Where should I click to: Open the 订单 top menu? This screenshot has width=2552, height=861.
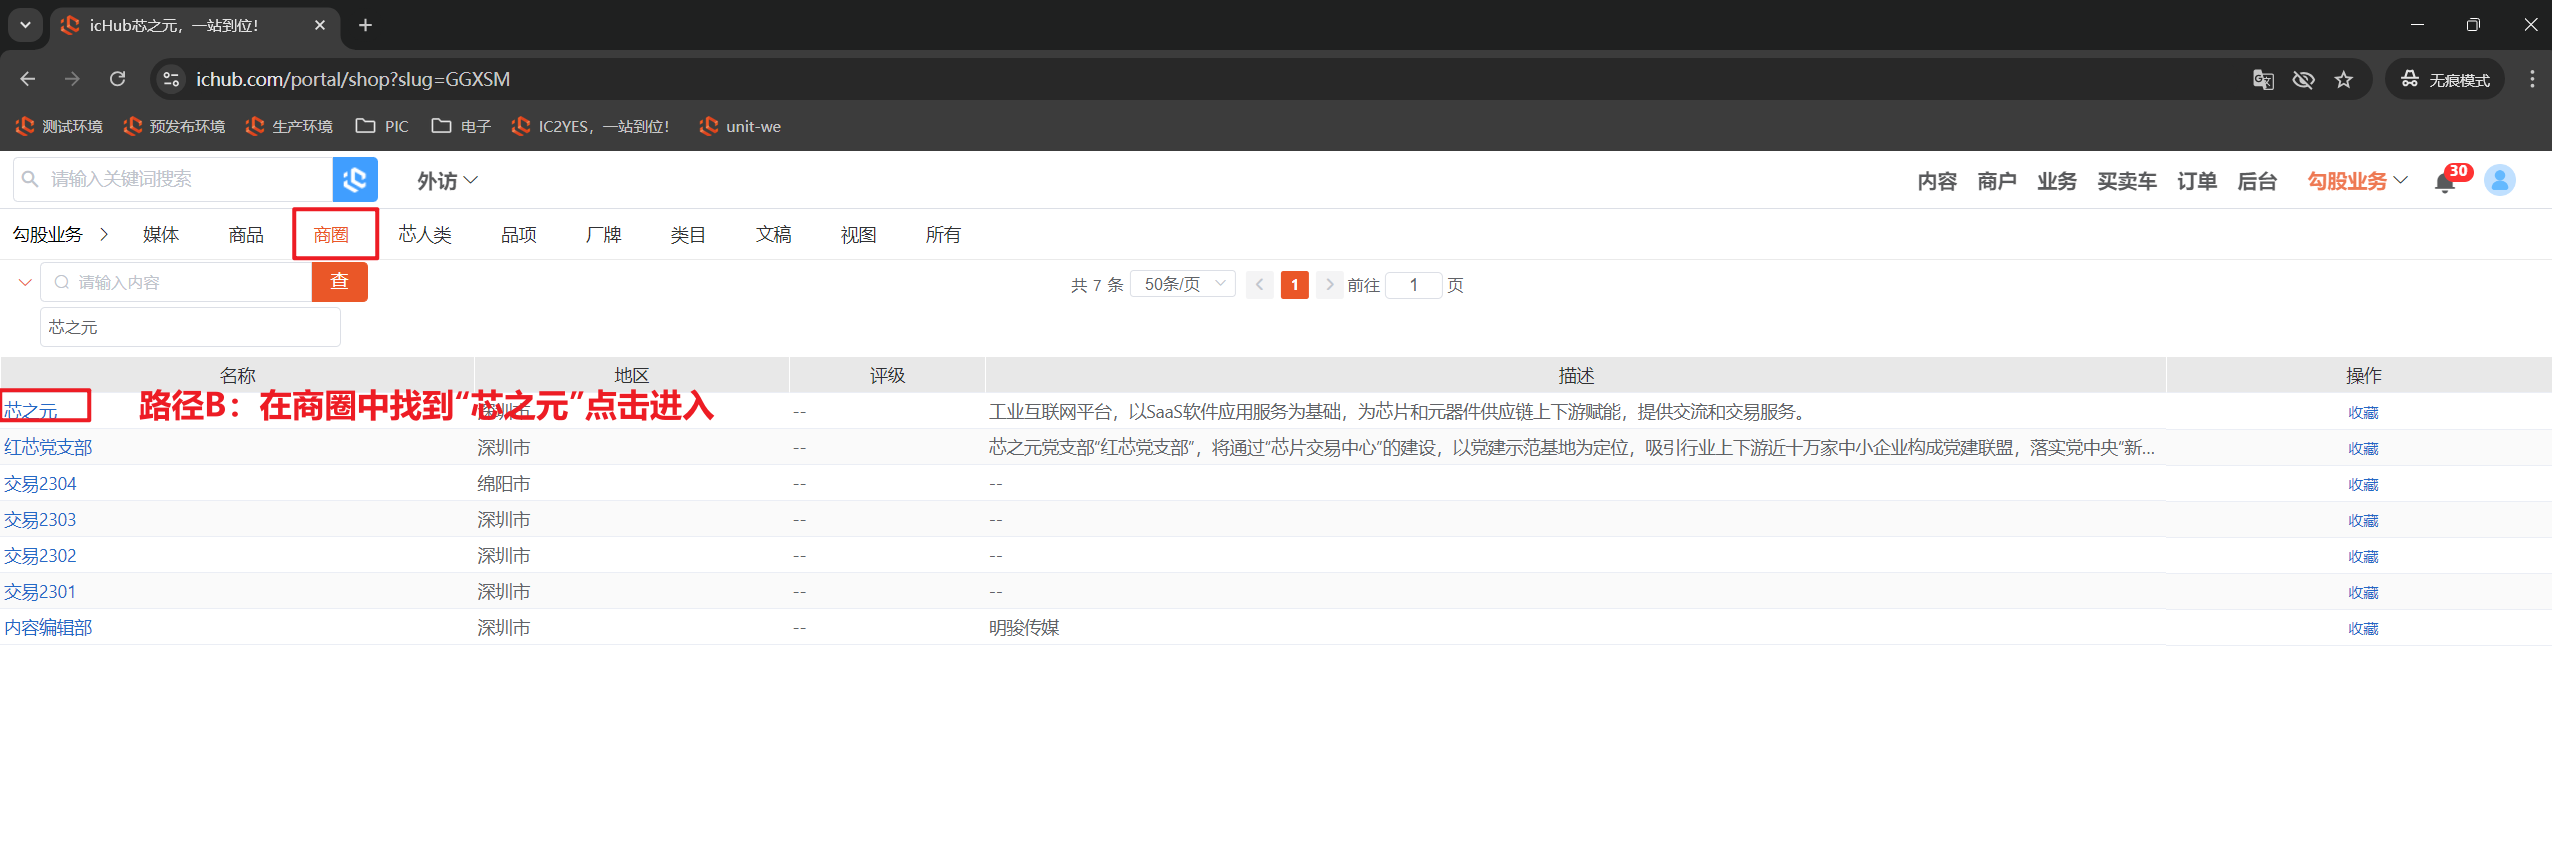coord(2197,181)
